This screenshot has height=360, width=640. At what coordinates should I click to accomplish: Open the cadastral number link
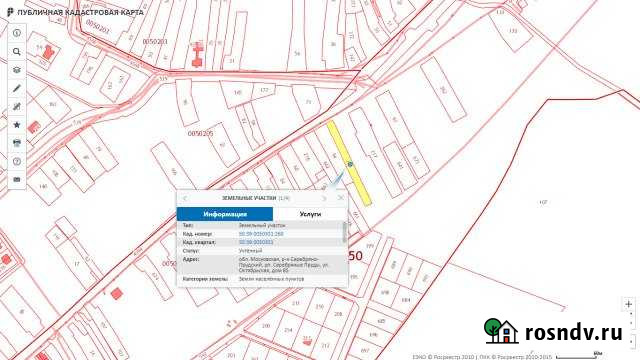tap(261, 234)
